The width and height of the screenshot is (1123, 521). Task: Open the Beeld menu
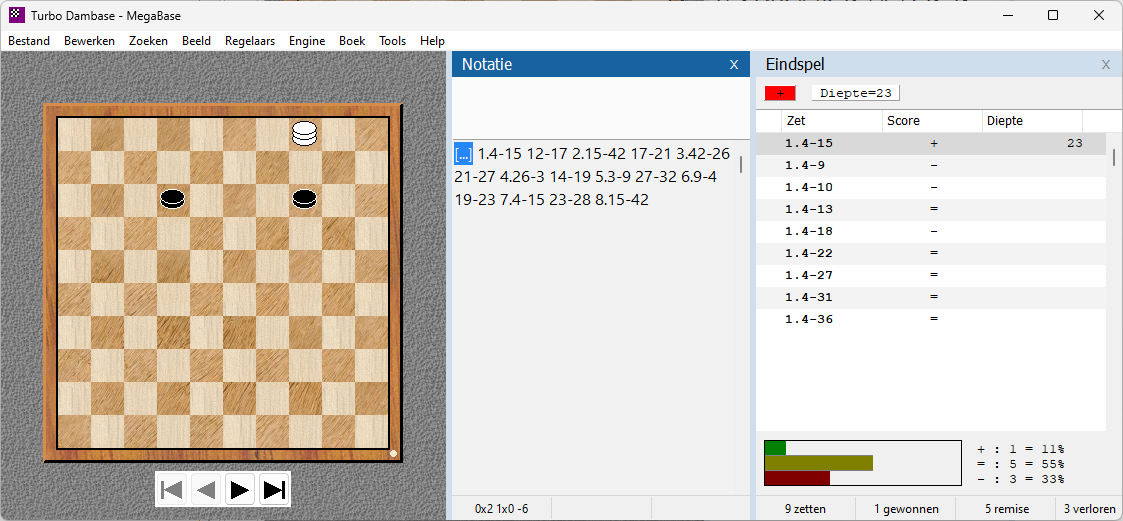pos(196,41)
